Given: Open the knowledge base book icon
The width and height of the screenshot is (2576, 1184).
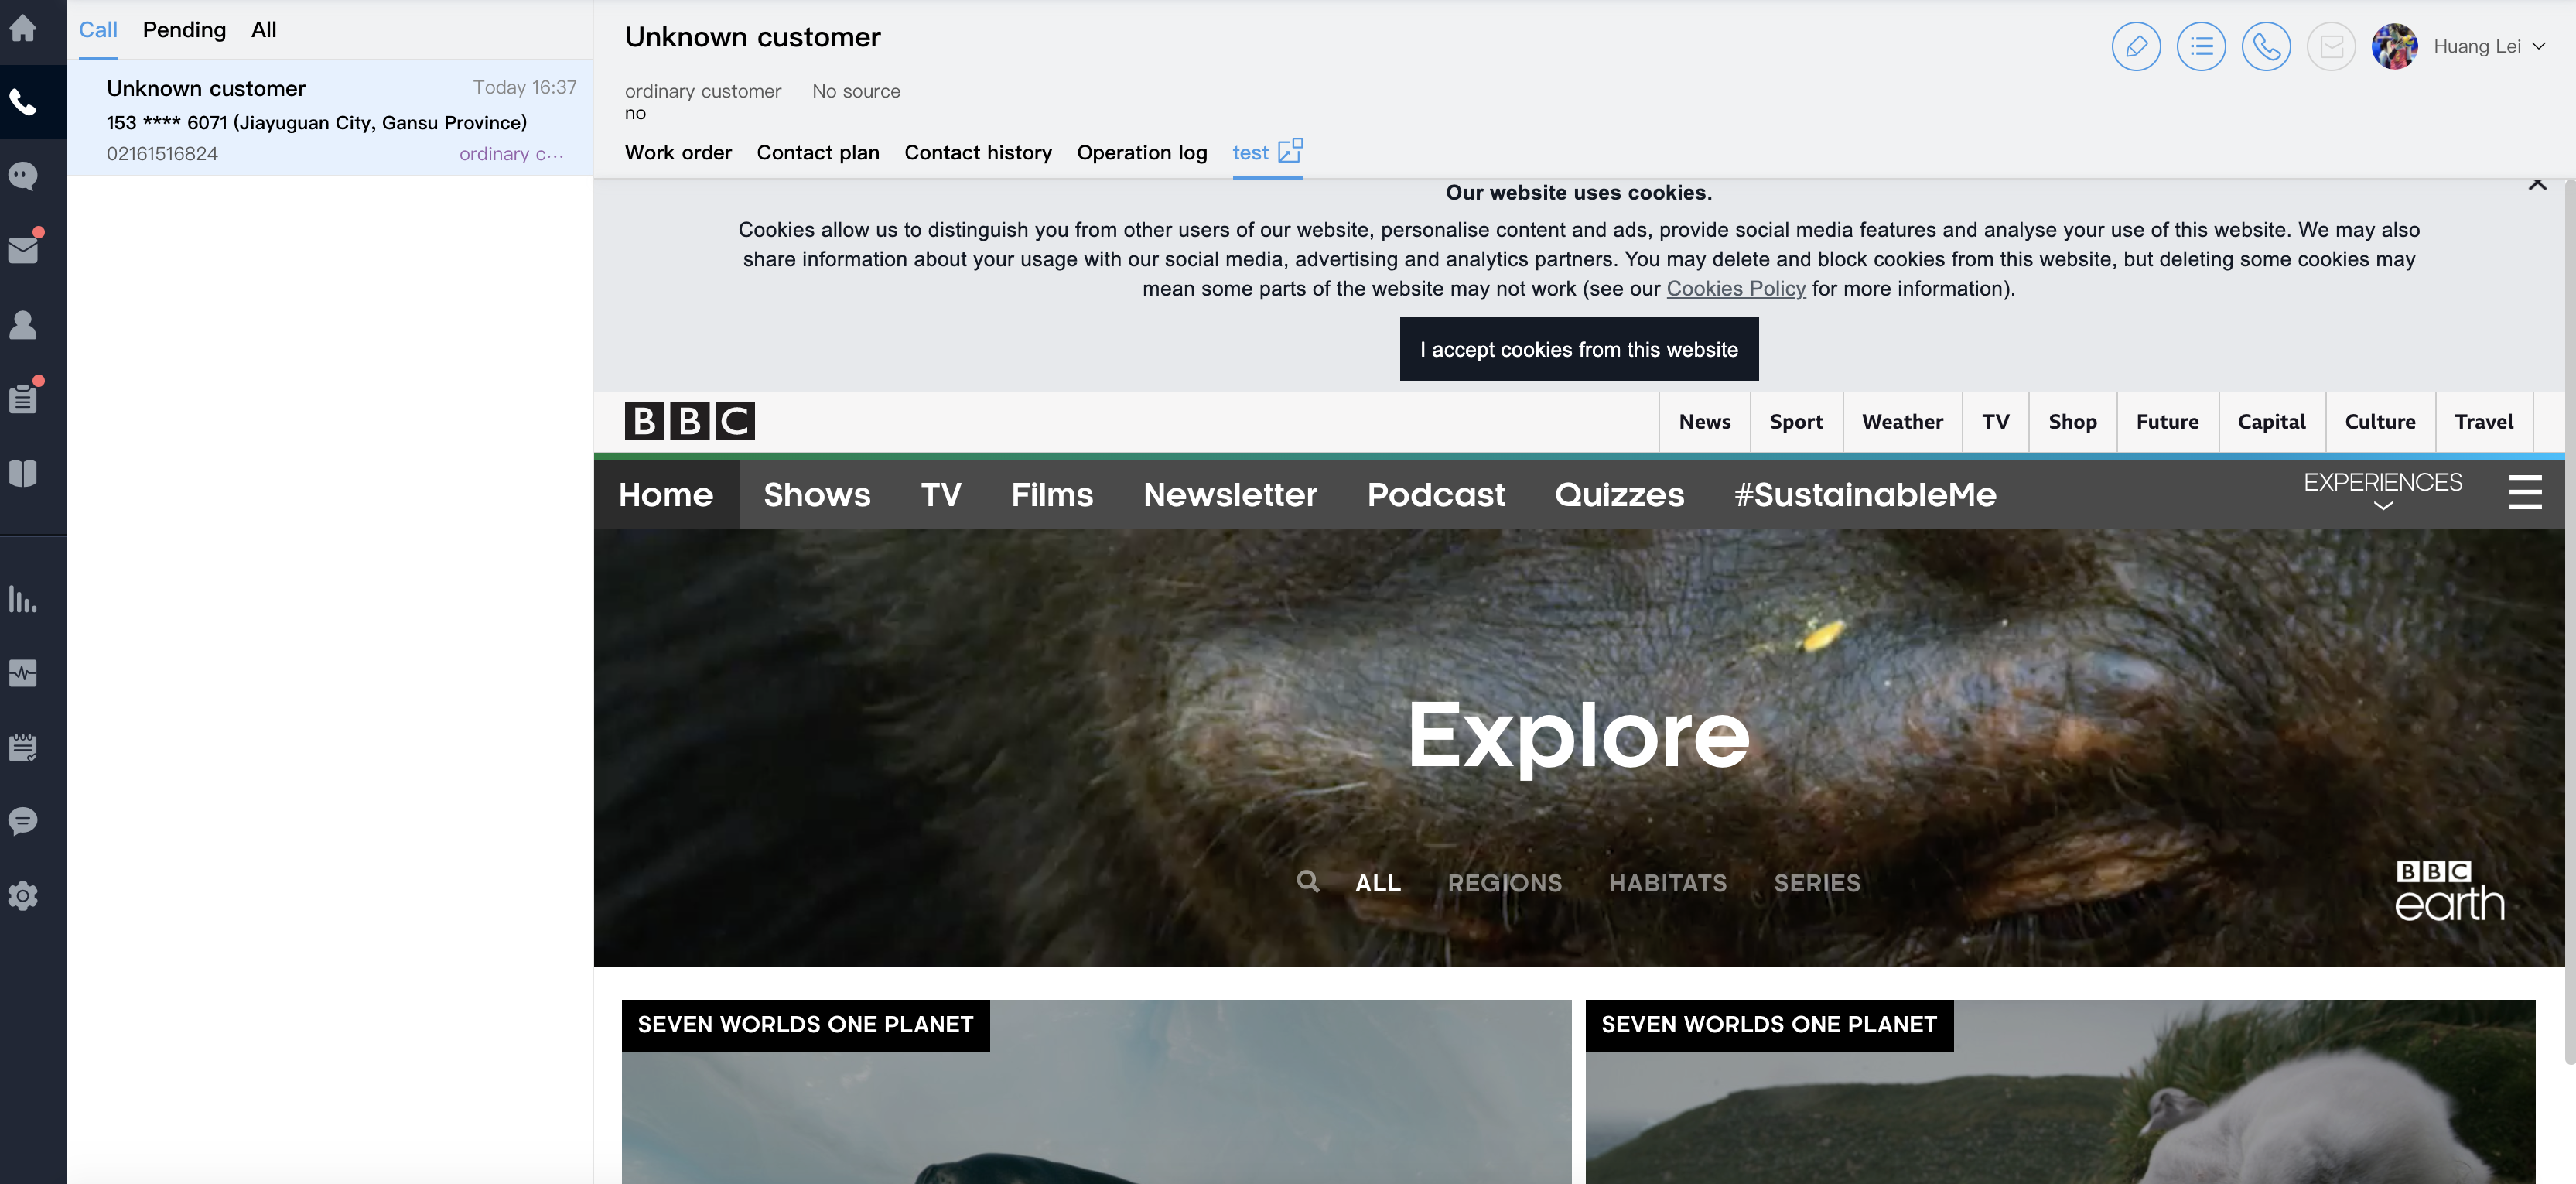Looking at the screenshot, I should pos(23,473).
